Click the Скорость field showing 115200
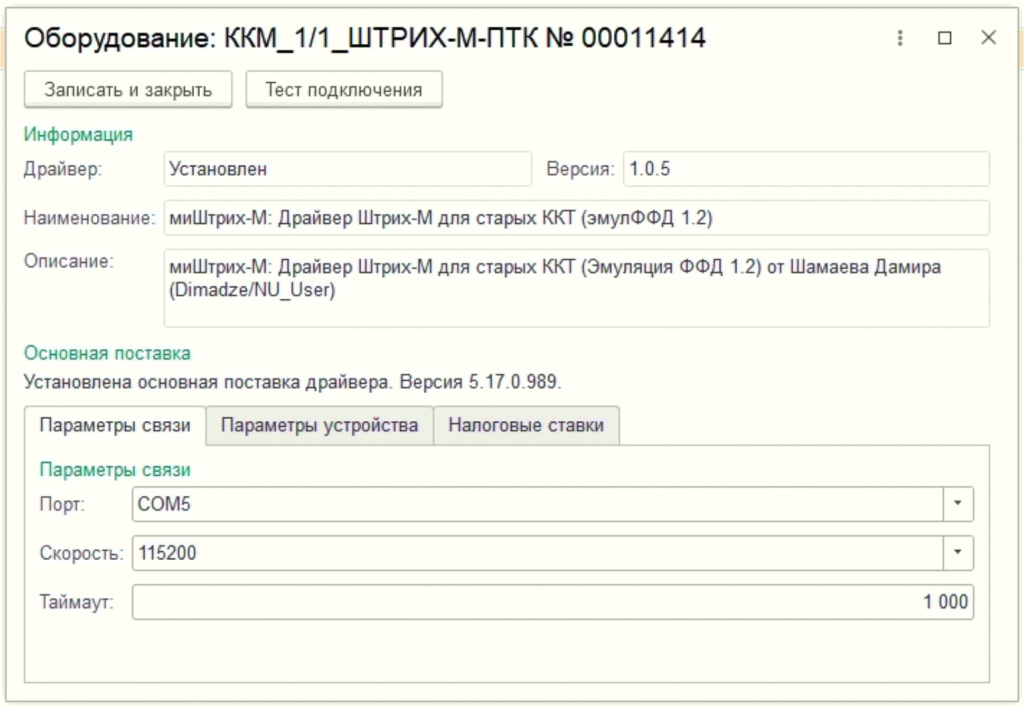Screen dimensions: 1024x707 pos(537,551)
